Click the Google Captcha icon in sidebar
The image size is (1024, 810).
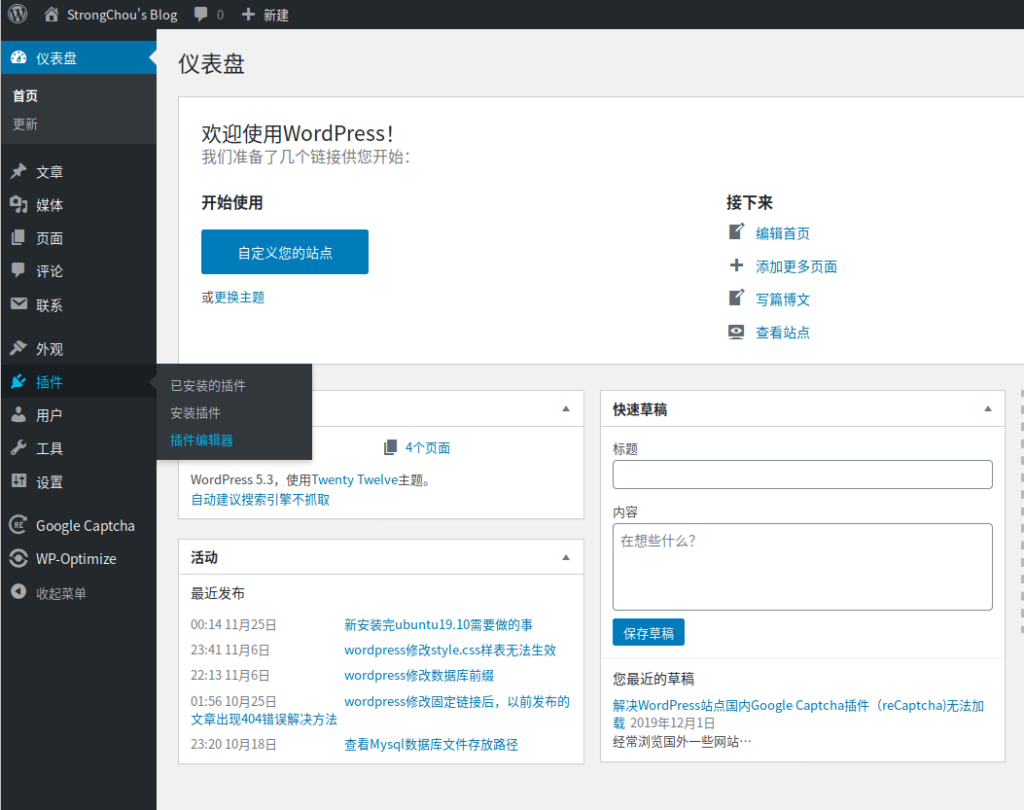click(18, 525)
